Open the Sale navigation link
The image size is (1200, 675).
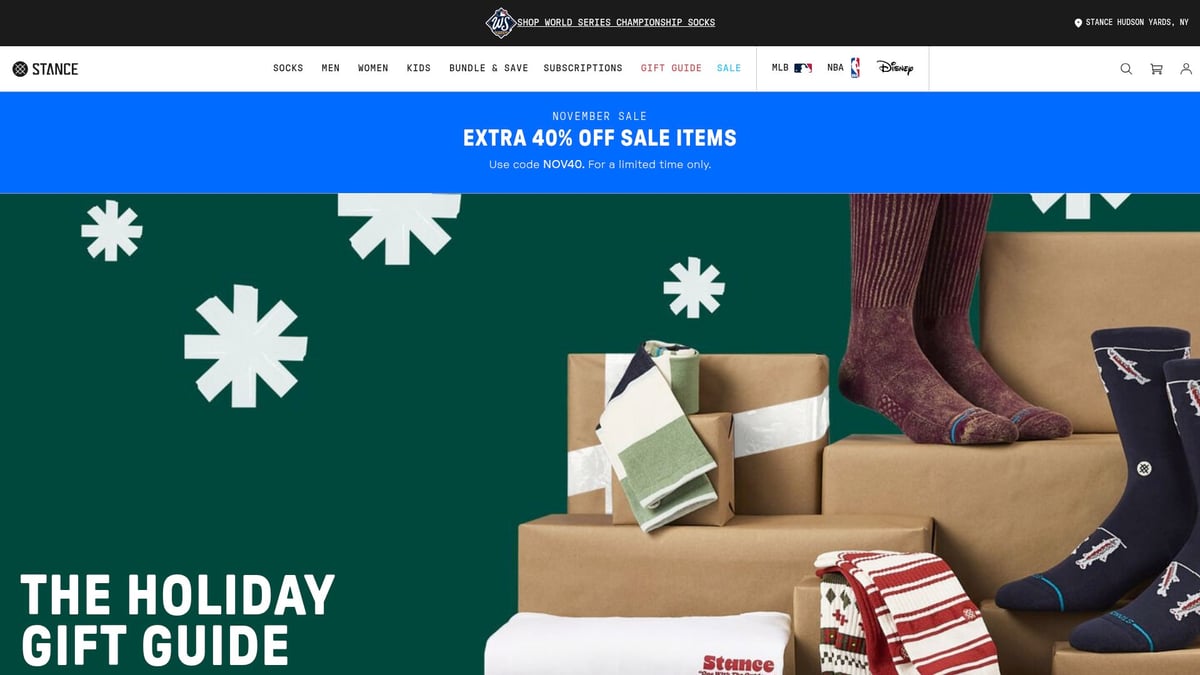(729, 68)
